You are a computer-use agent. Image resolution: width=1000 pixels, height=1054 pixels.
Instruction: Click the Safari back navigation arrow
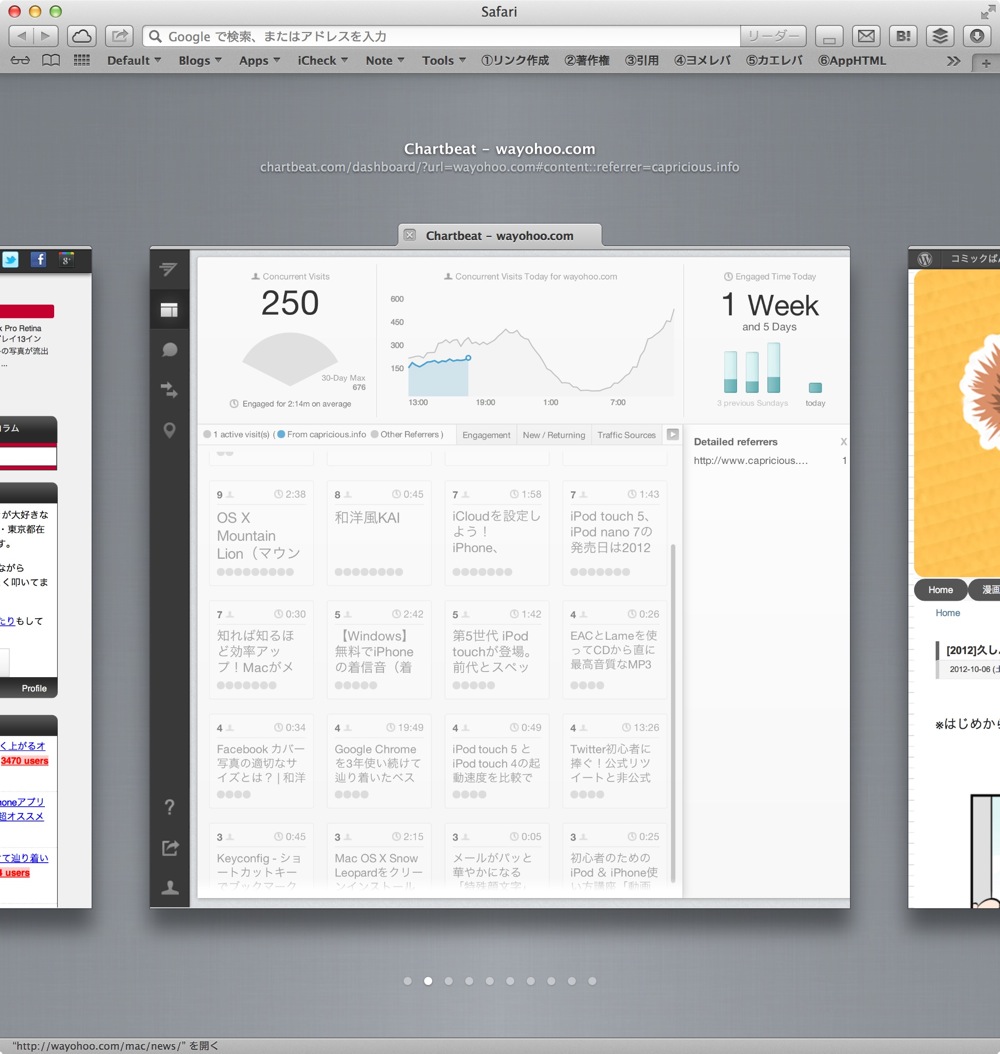click(21, 36)
